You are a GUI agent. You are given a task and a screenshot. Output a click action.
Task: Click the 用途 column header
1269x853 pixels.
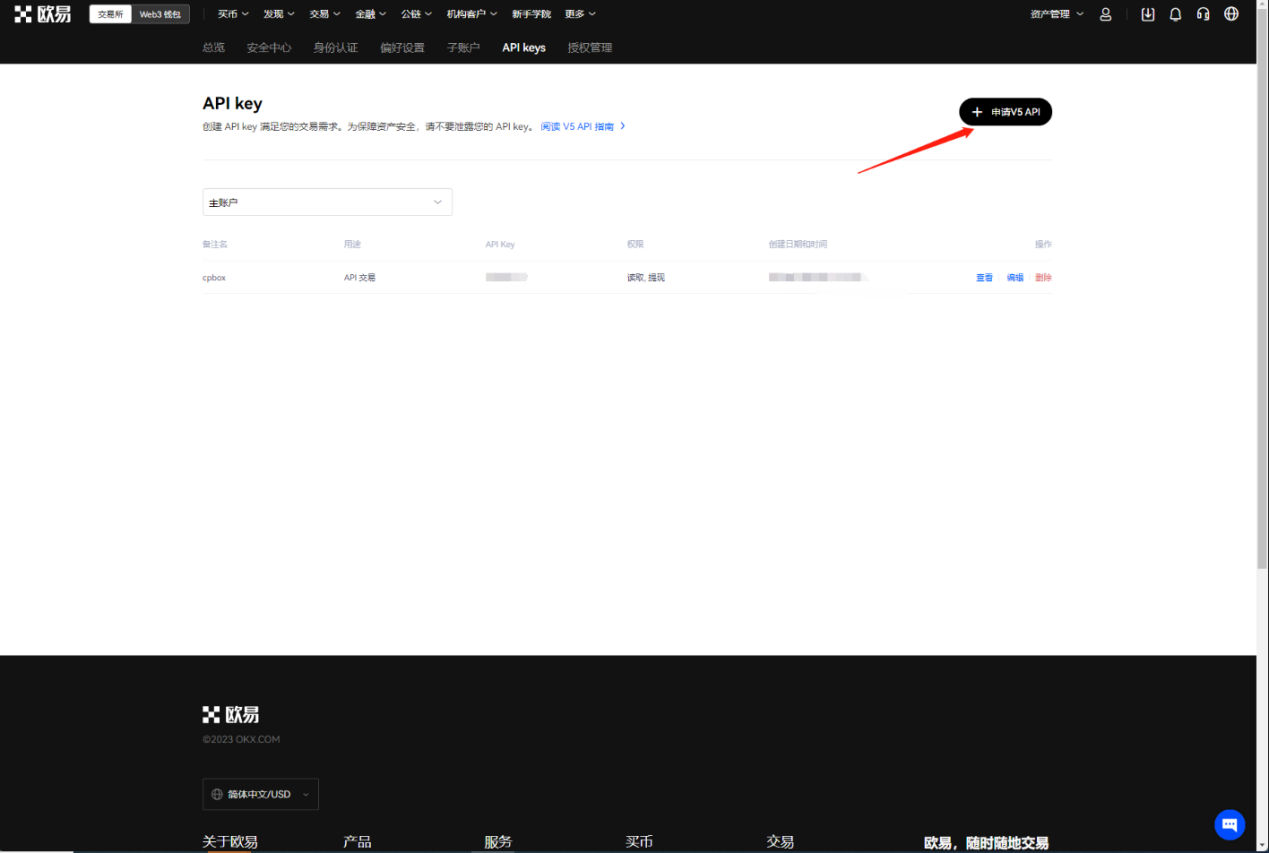coord(352,244)
